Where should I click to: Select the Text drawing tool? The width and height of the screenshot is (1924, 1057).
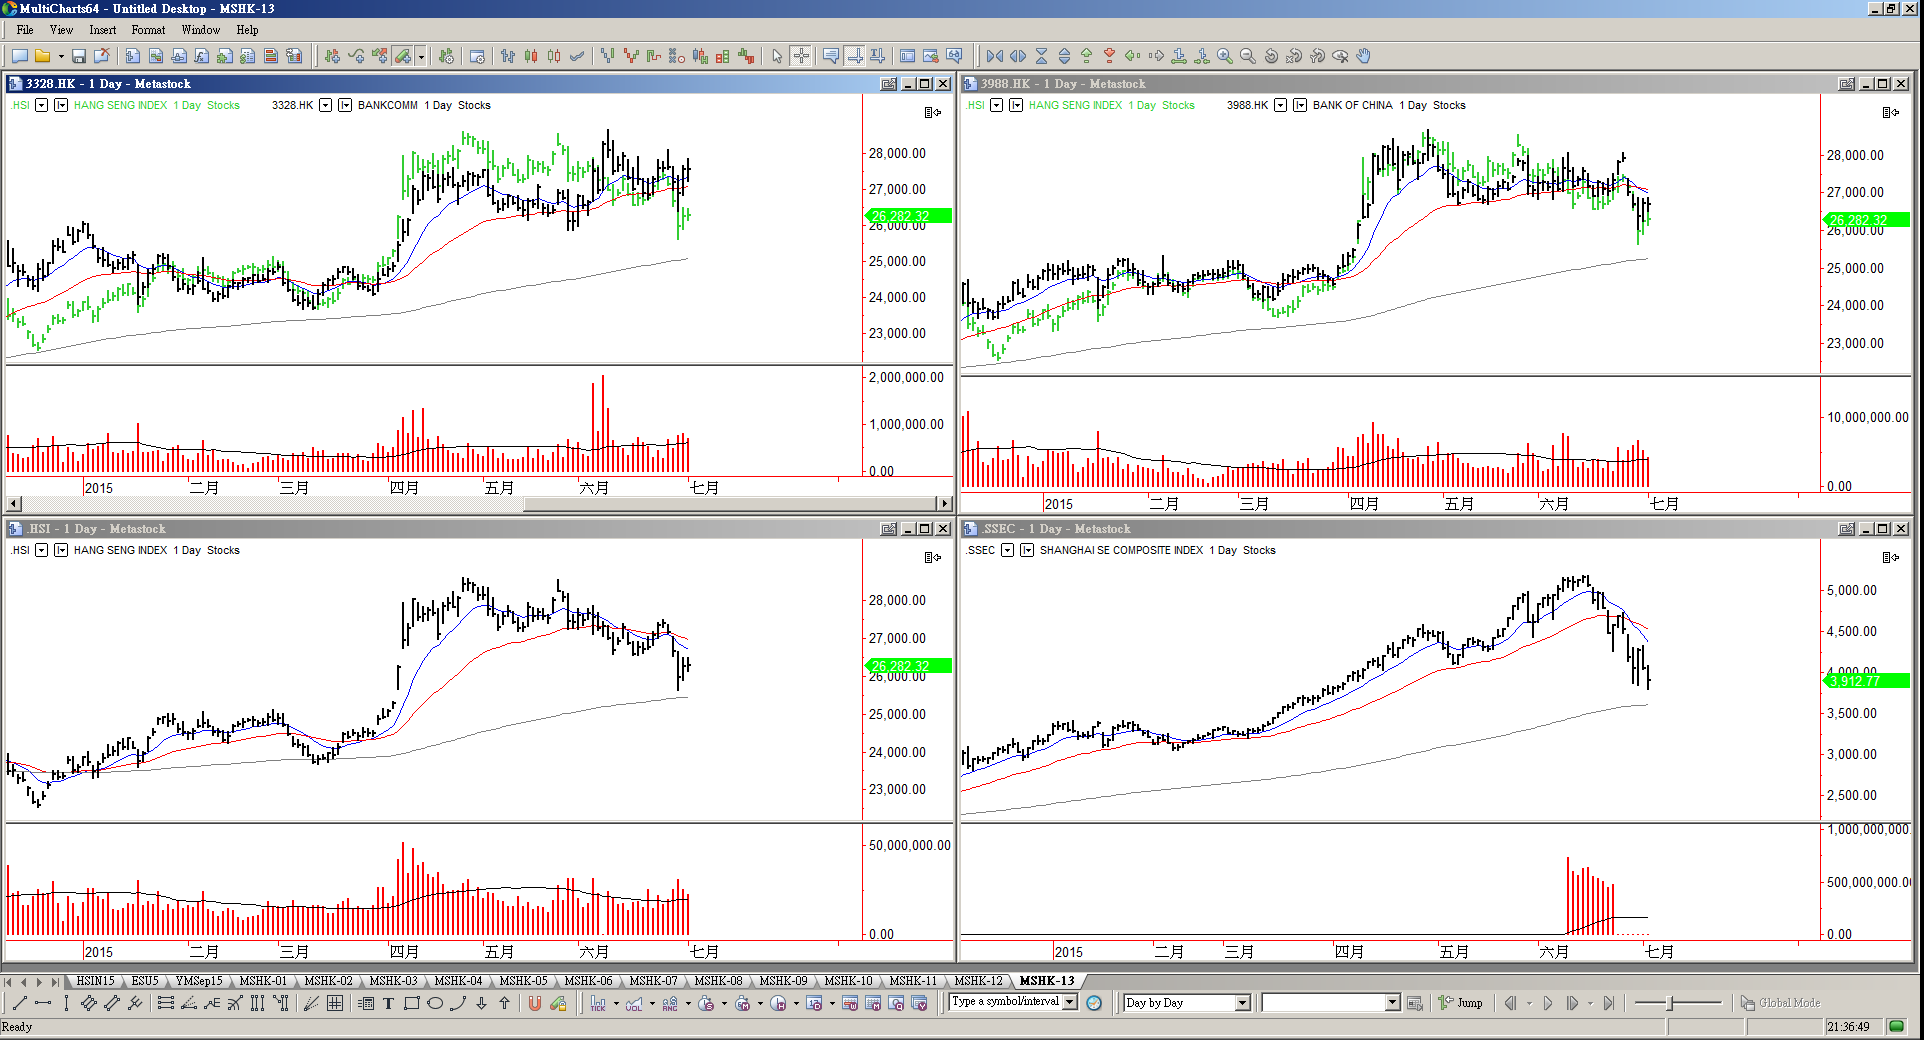click(388, 1003)
